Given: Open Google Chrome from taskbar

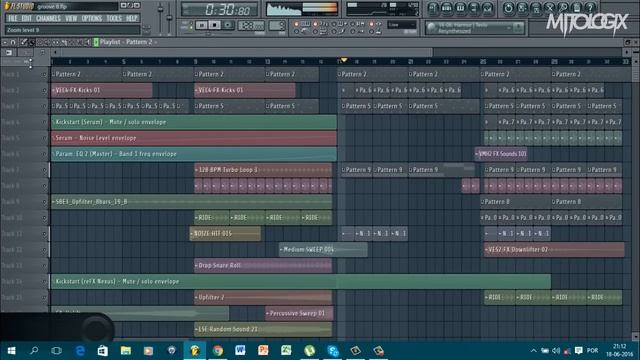Looking at the screenshot, I should 218,351.
